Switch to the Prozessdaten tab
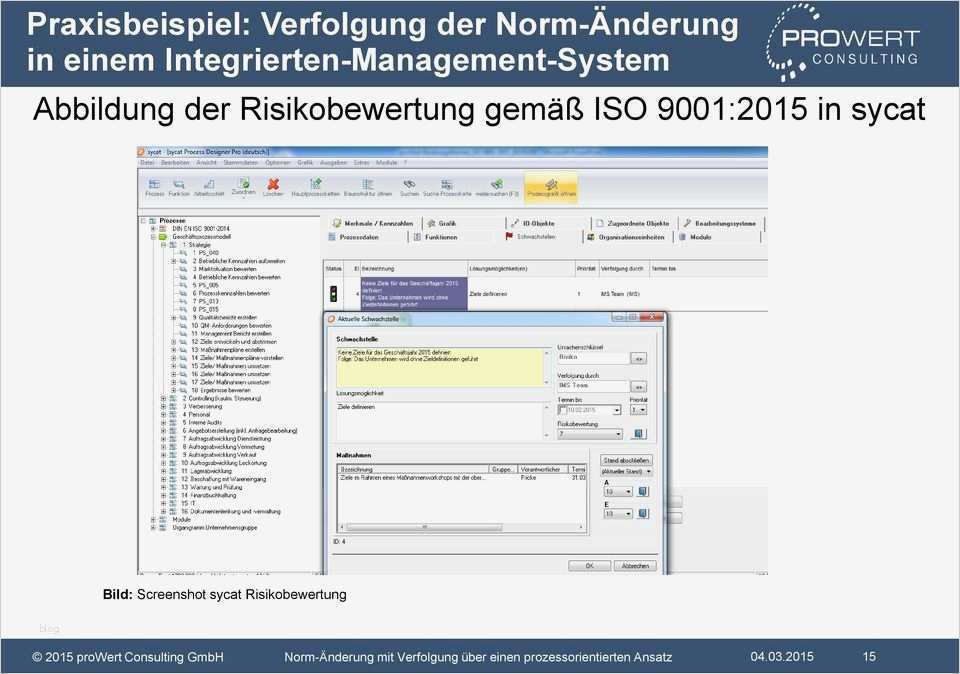Screen dimensions: 960x674 tap(354, 237)
